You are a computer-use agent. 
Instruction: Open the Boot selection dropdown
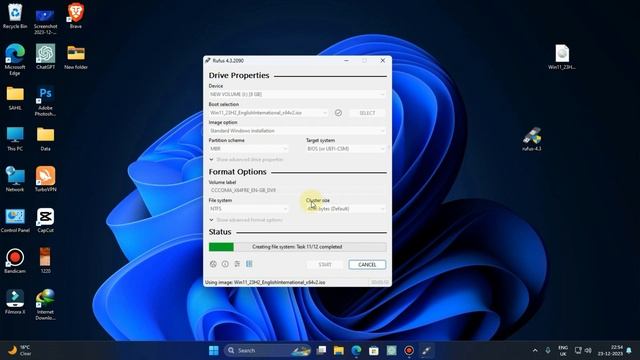(269, 113)
